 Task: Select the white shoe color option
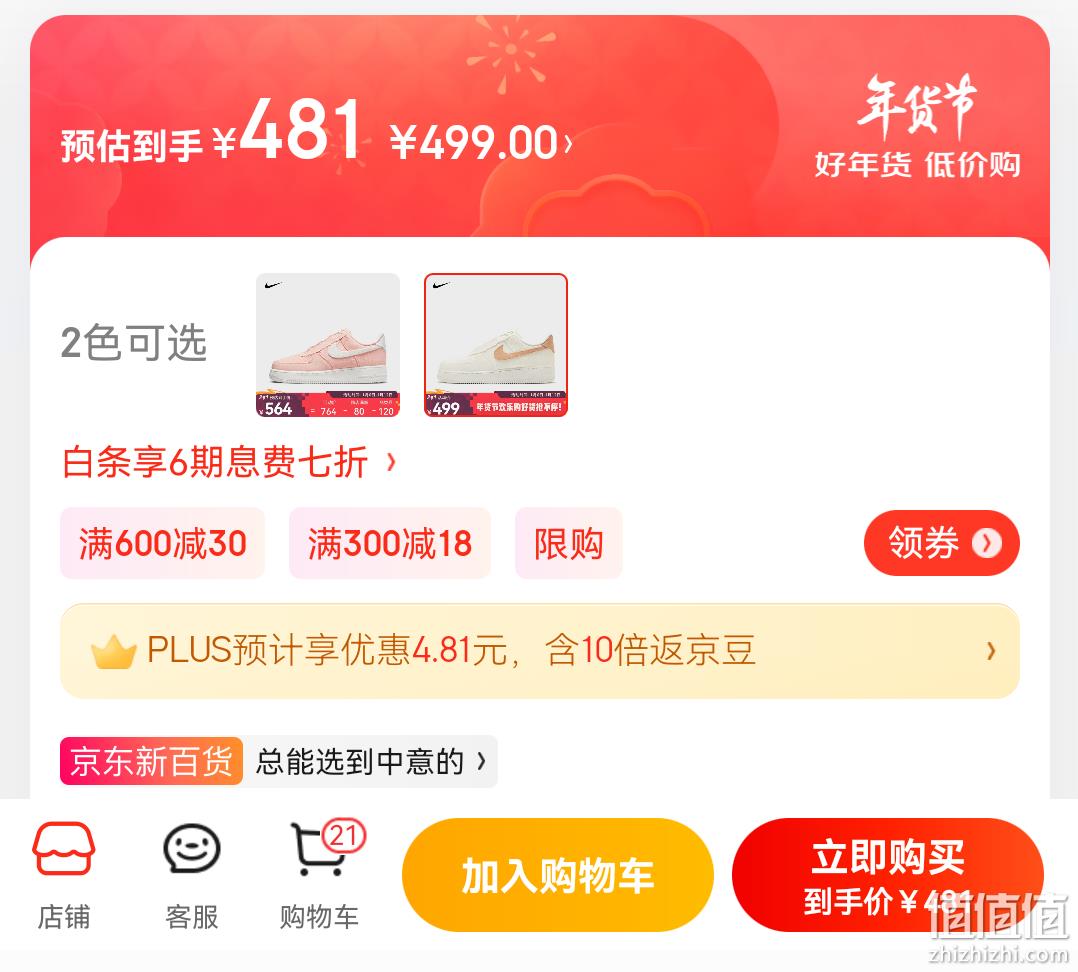click(496, 345)
